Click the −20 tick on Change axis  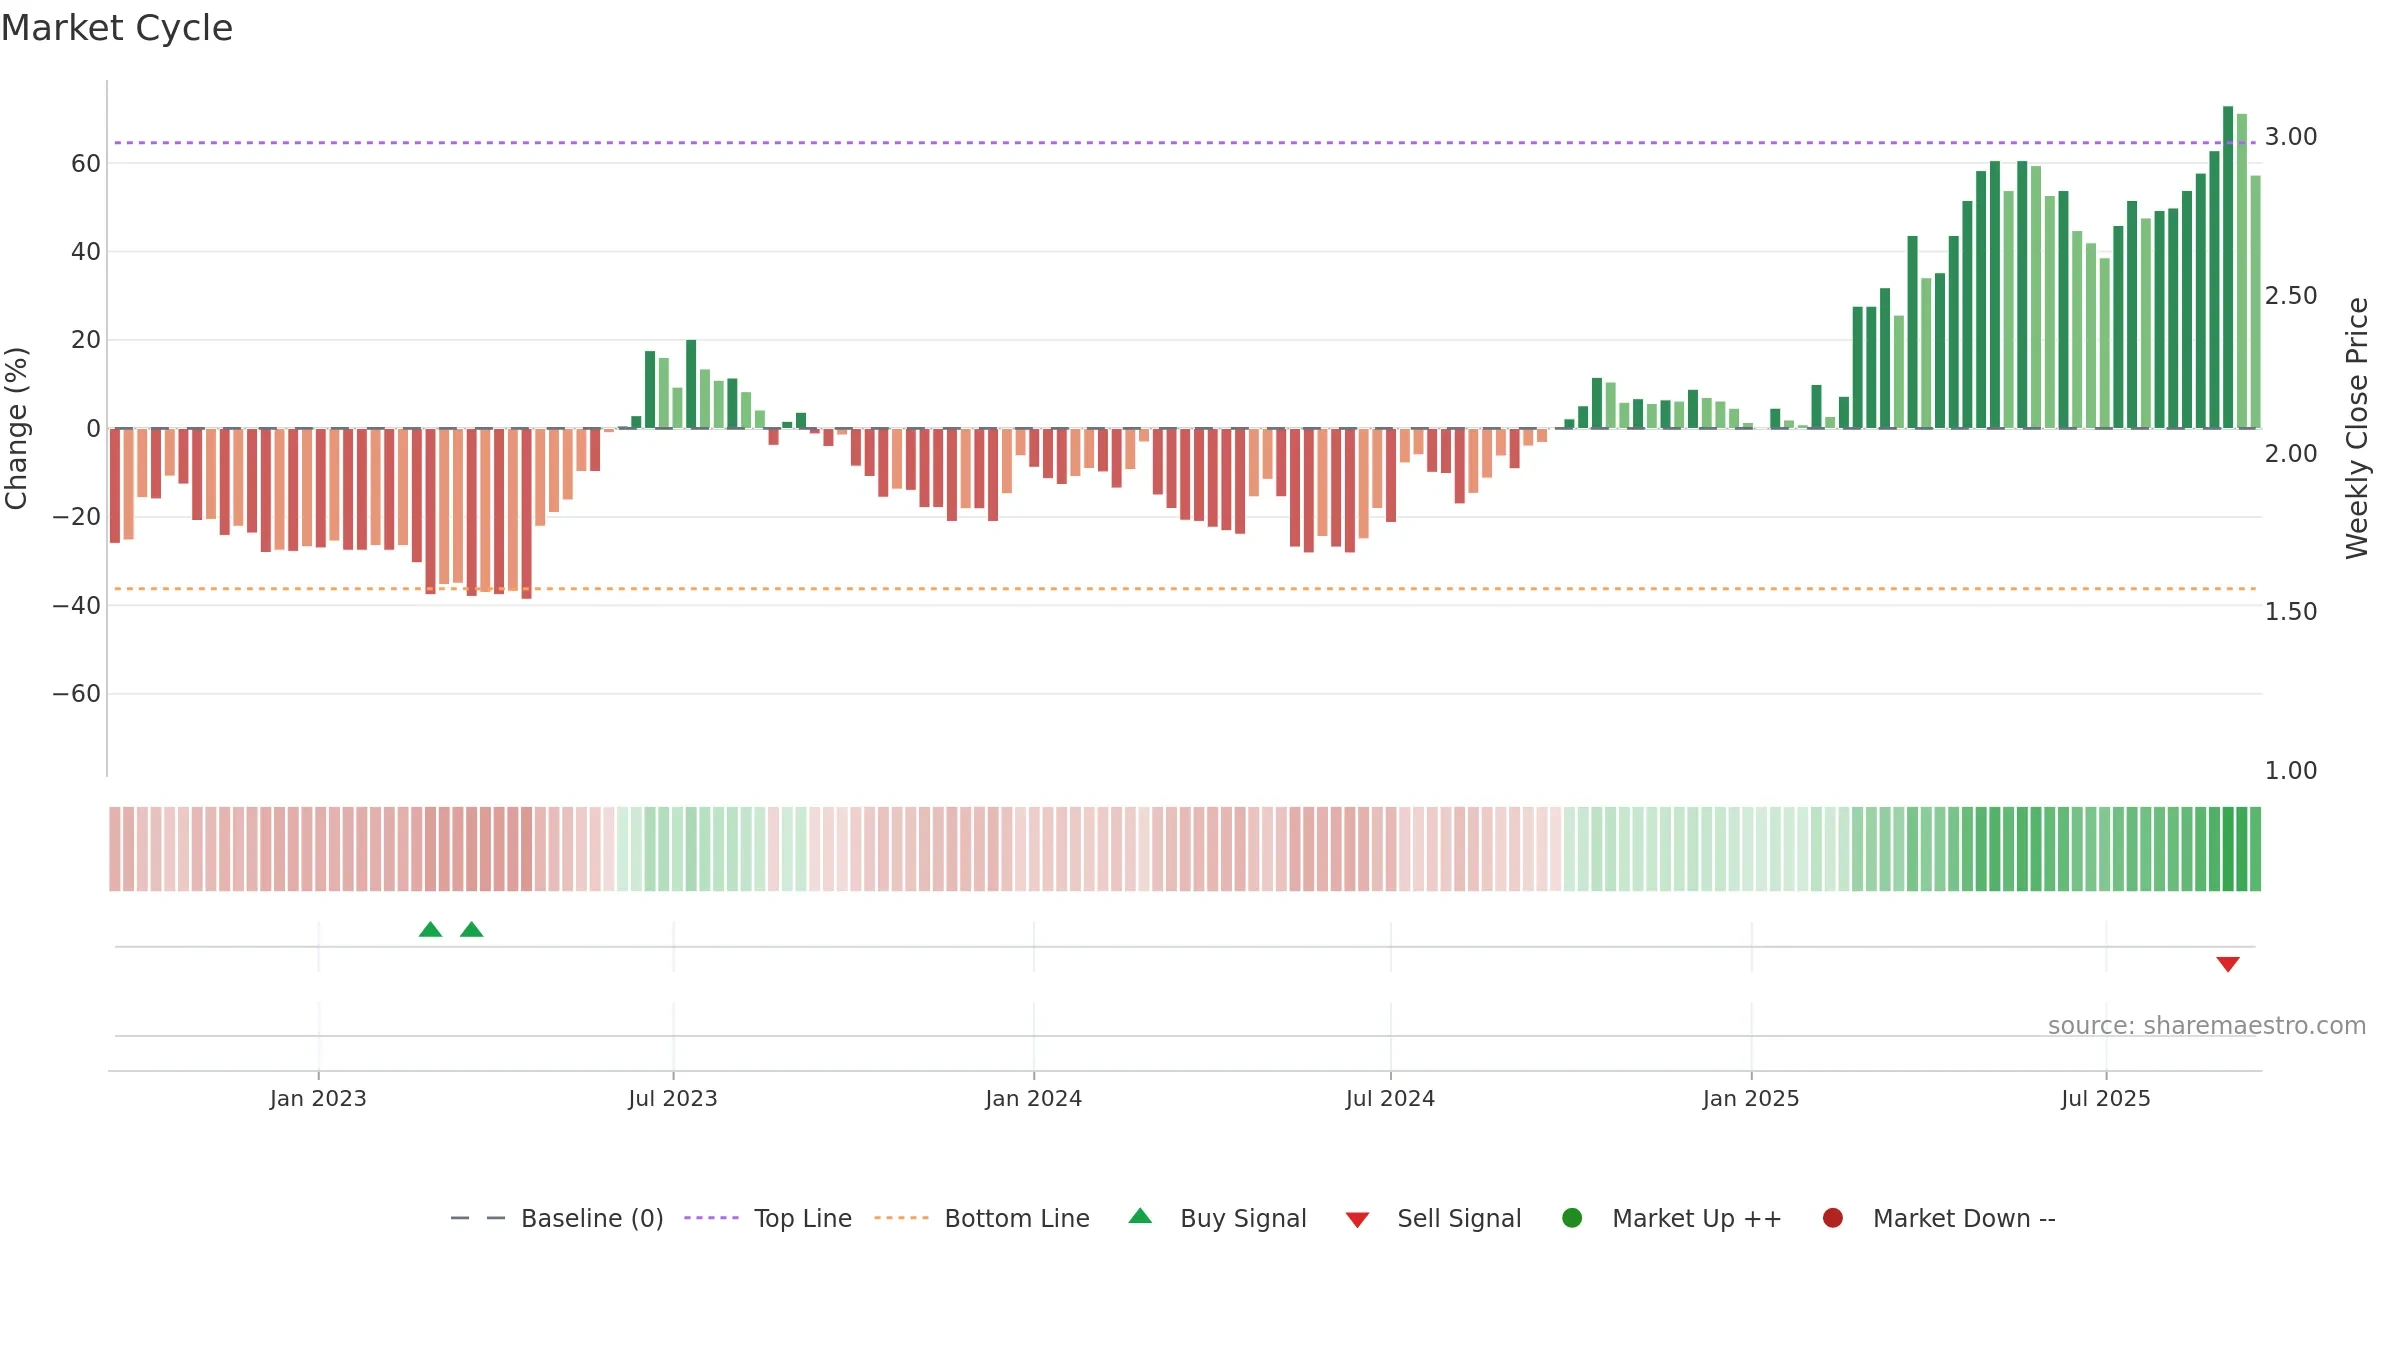[x=77, y=517]
